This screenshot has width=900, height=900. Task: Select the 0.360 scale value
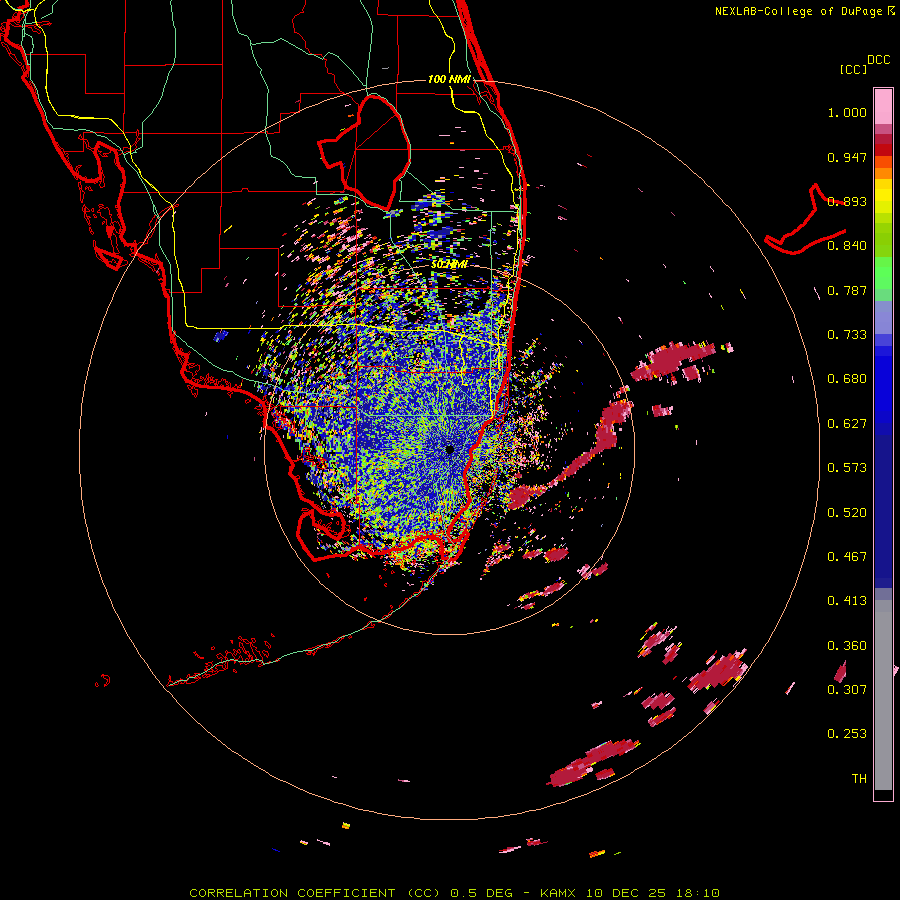(847, 646)
